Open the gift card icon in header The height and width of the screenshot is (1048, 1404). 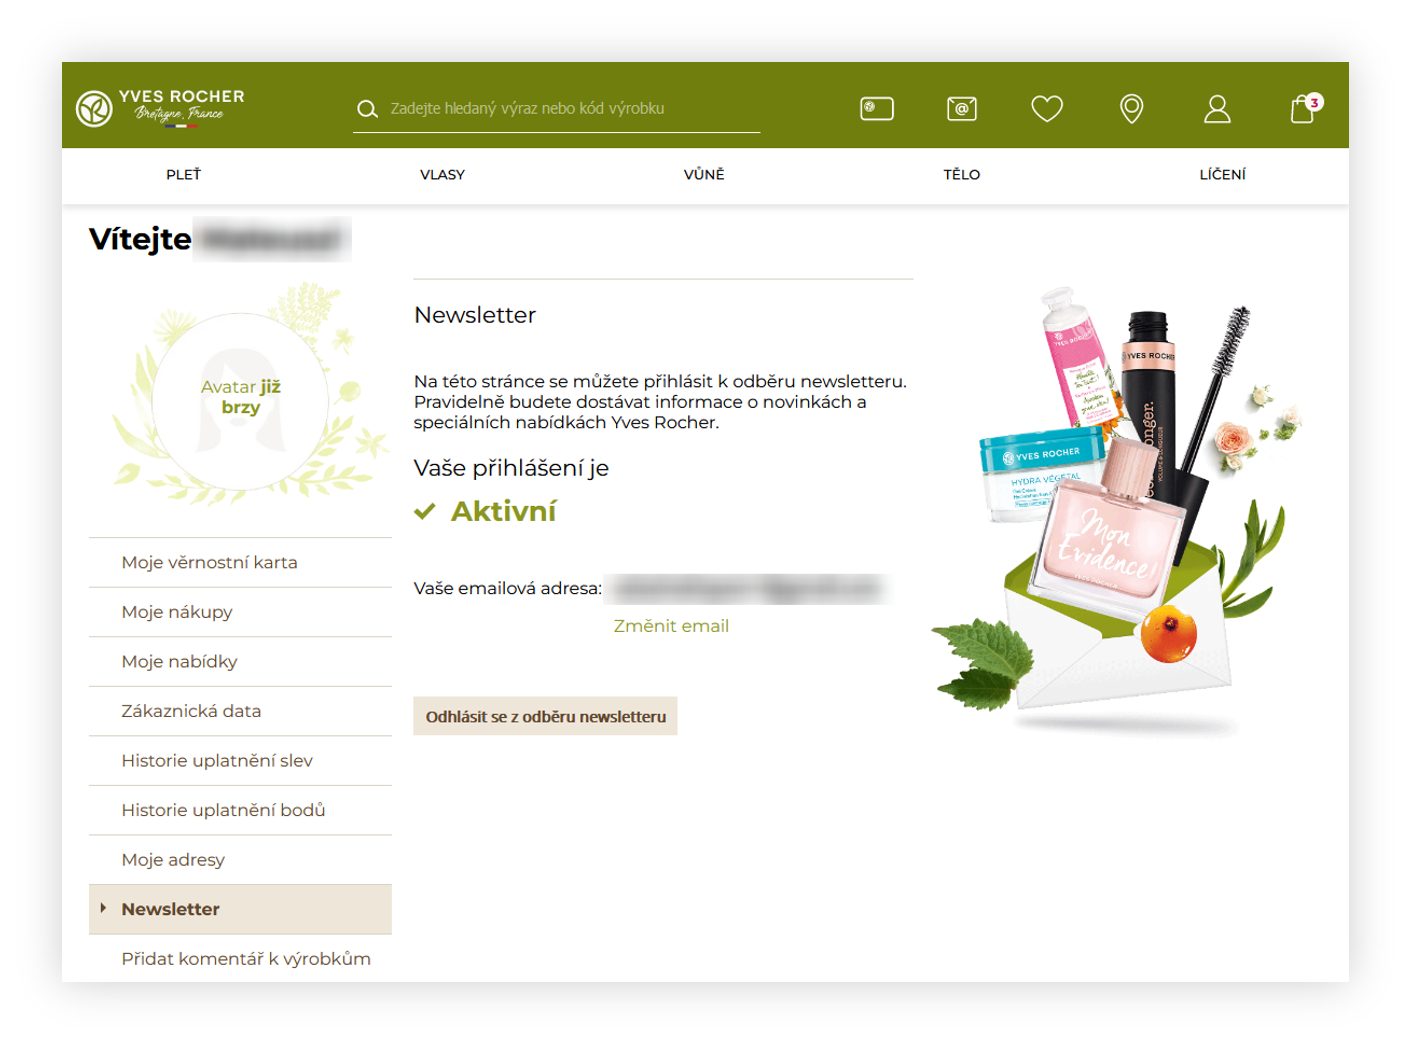point(877,108)
